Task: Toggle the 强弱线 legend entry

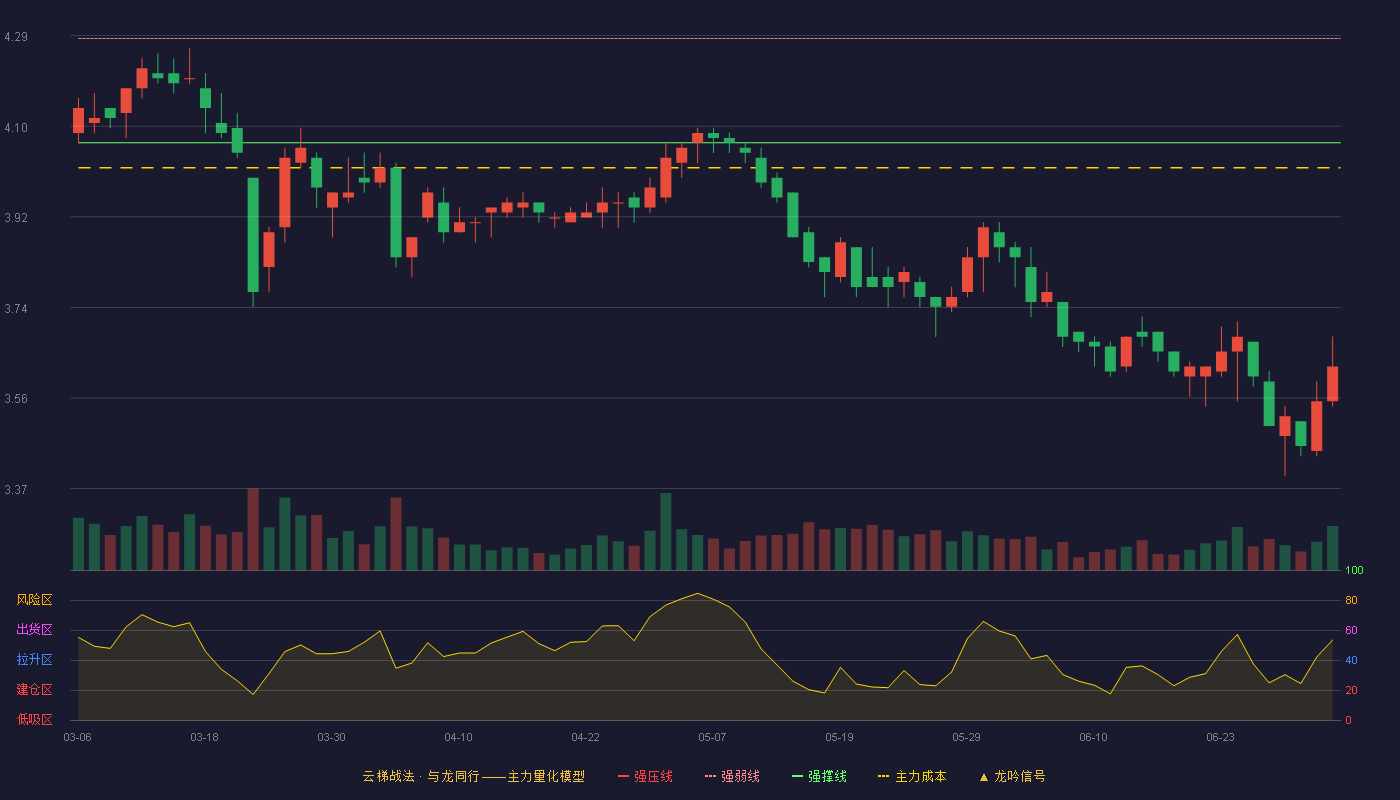Action: point(732,776)
